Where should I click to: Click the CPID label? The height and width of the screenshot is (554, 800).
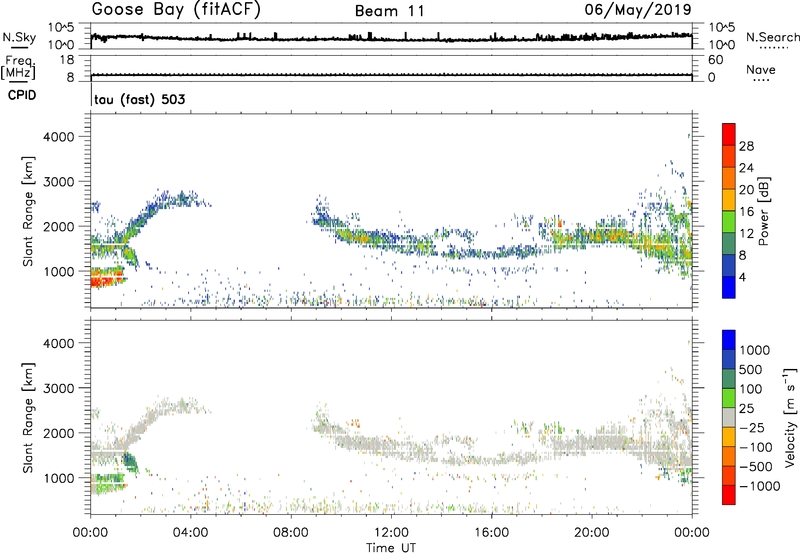pyautogui.click(x=22, y=95)
